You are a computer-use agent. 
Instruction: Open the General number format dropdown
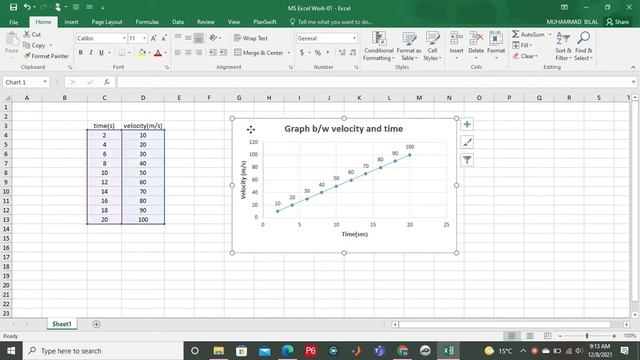pyautogui.click(x=354, y=38)
